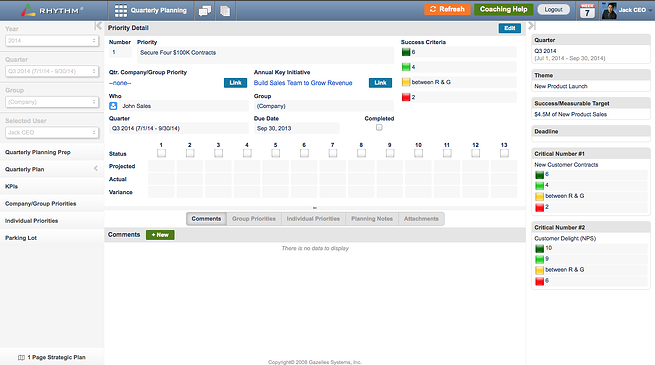Open the Quarter Q3 2014 dropdown
655x365 pixels.
[x=52, y=71]
